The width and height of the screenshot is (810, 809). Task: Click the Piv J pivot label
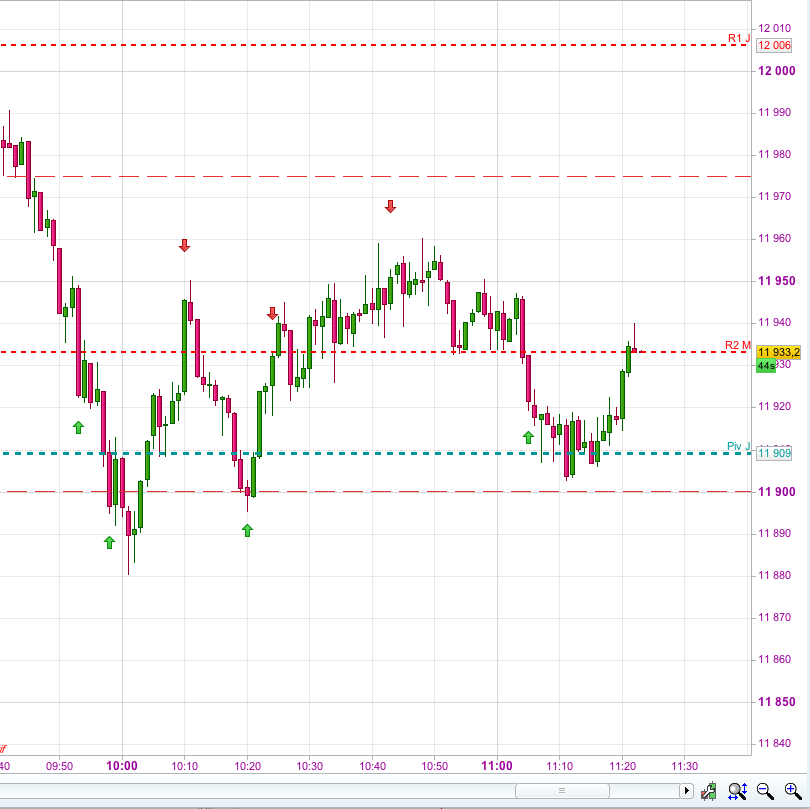tap(738, 446)
